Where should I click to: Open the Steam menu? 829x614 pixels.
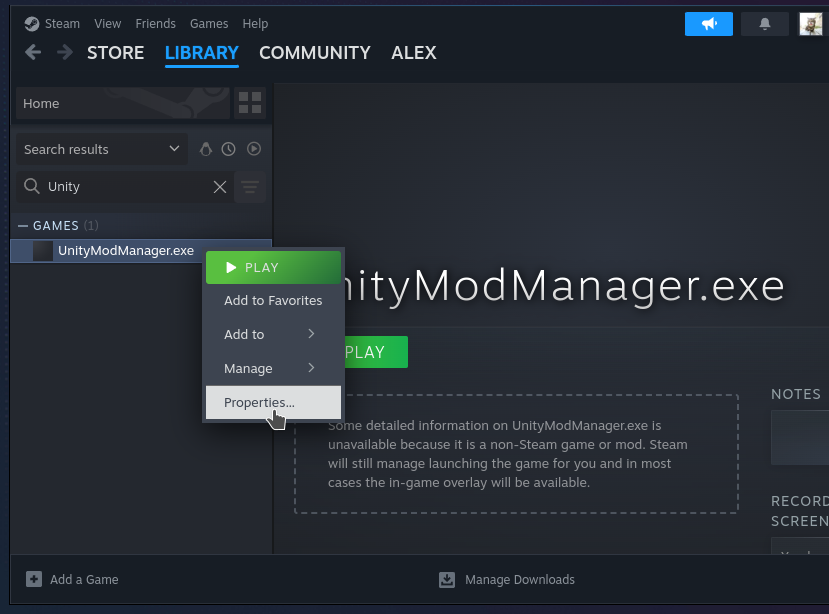coord(62,24)
